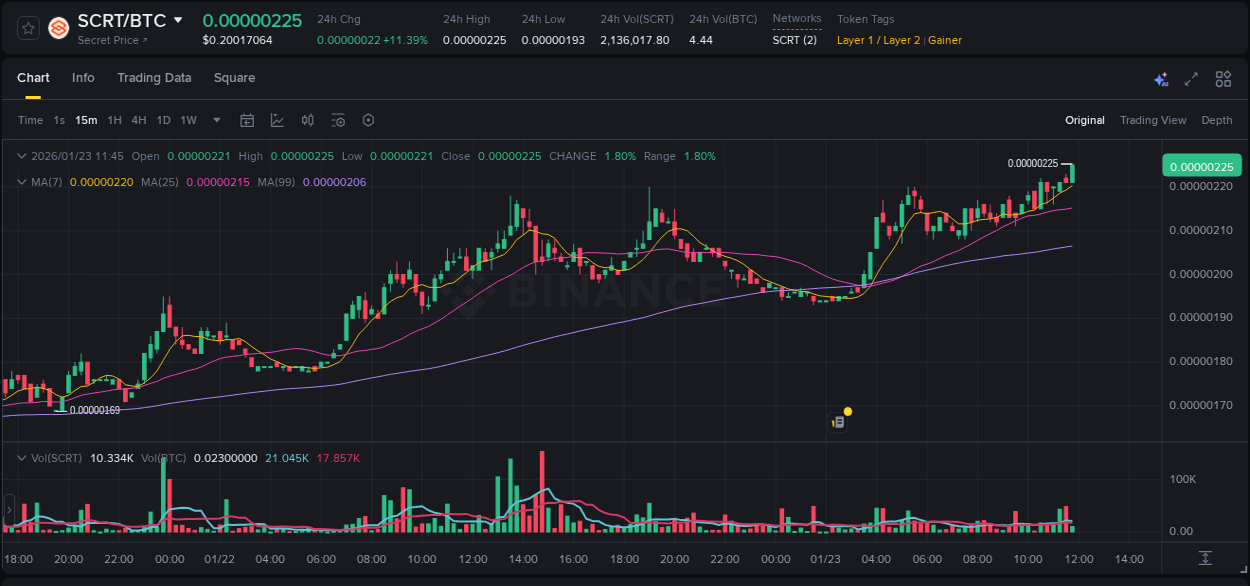Expand the extra timeframes dropdown arrow
Screen dimensions: 1250x586
tap(215, 120)
